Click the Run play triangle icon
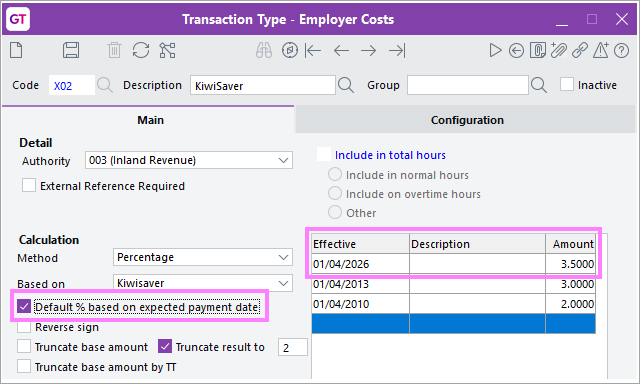 tap(495, 51)
